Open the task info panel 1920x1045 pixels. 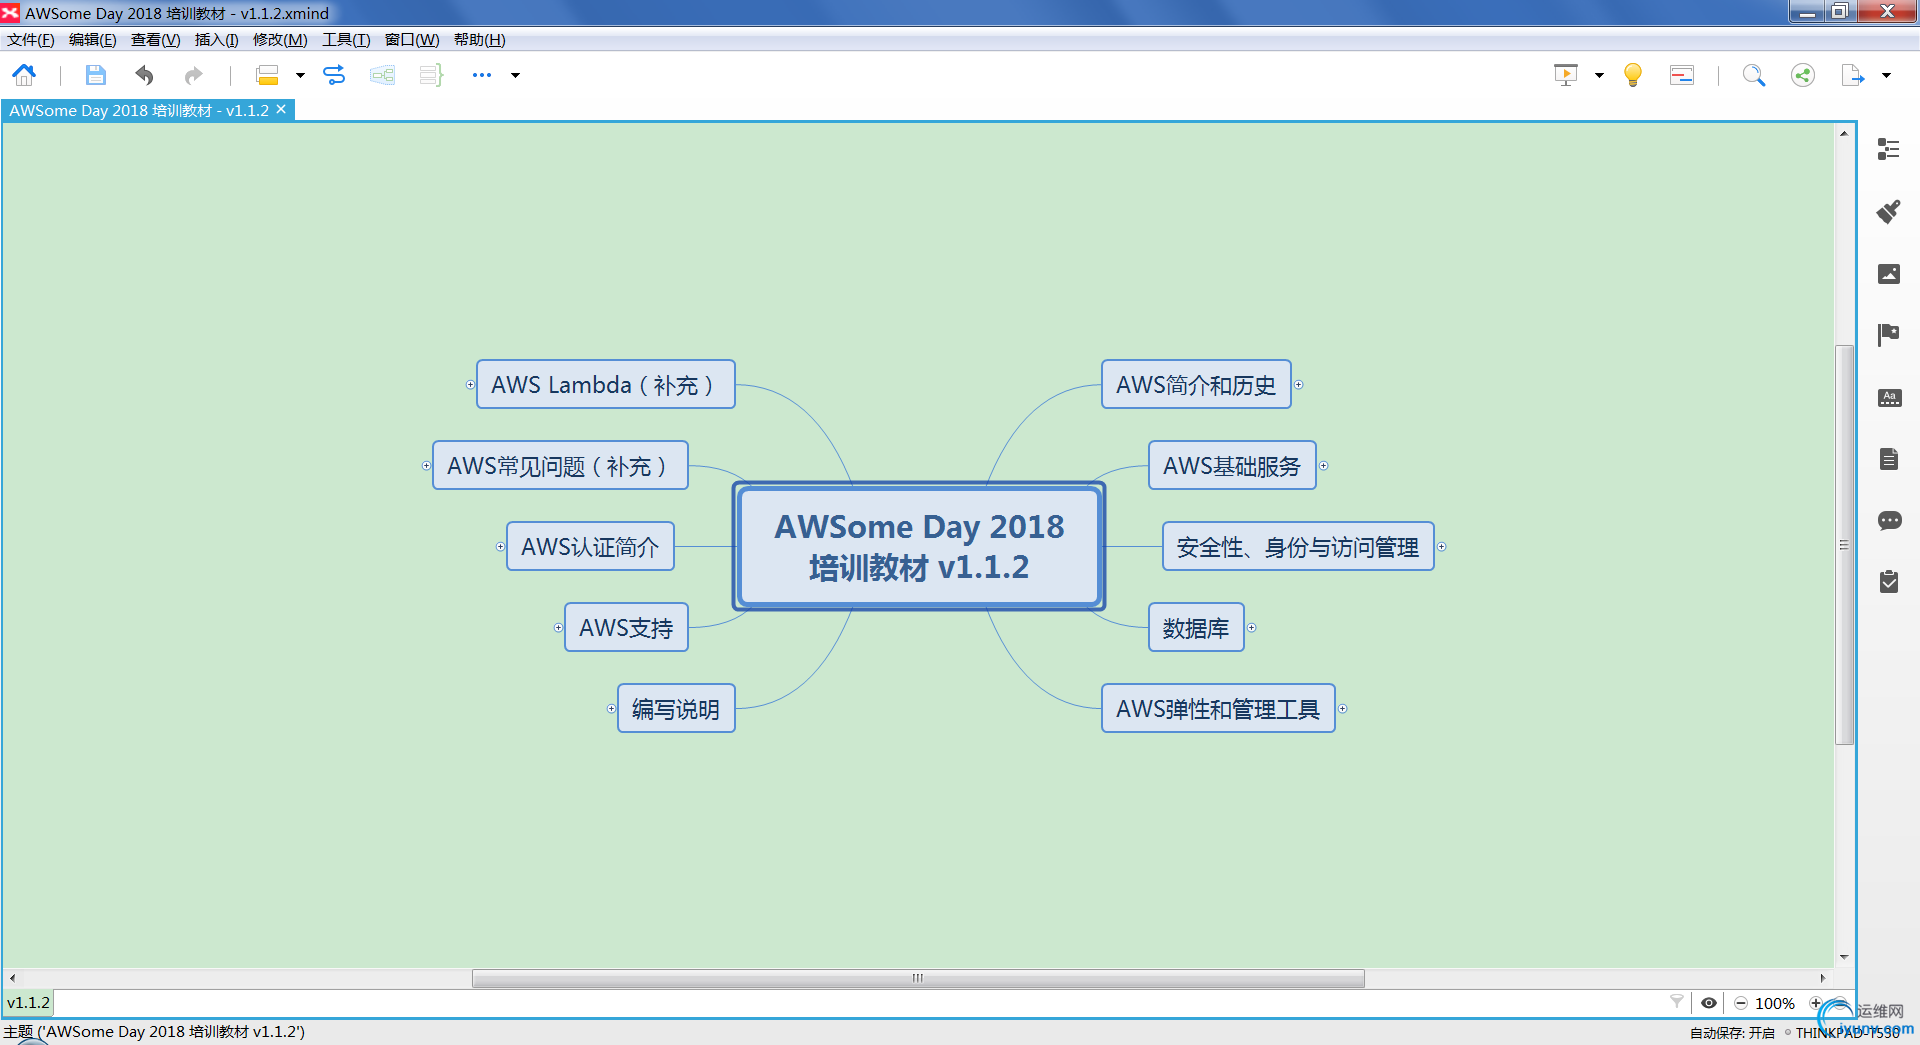tap(1889, 582)
